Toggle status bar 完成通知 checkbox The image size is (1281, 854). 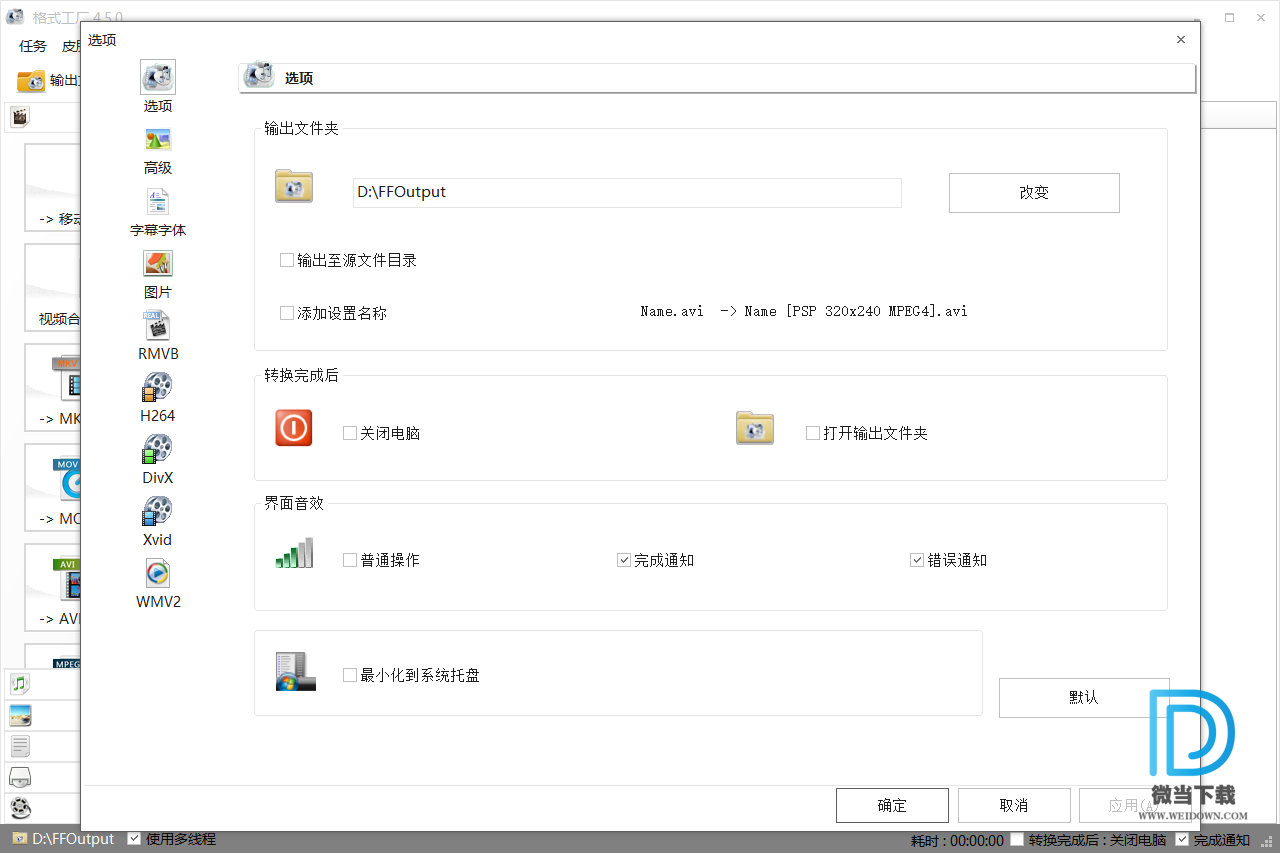1182,840
